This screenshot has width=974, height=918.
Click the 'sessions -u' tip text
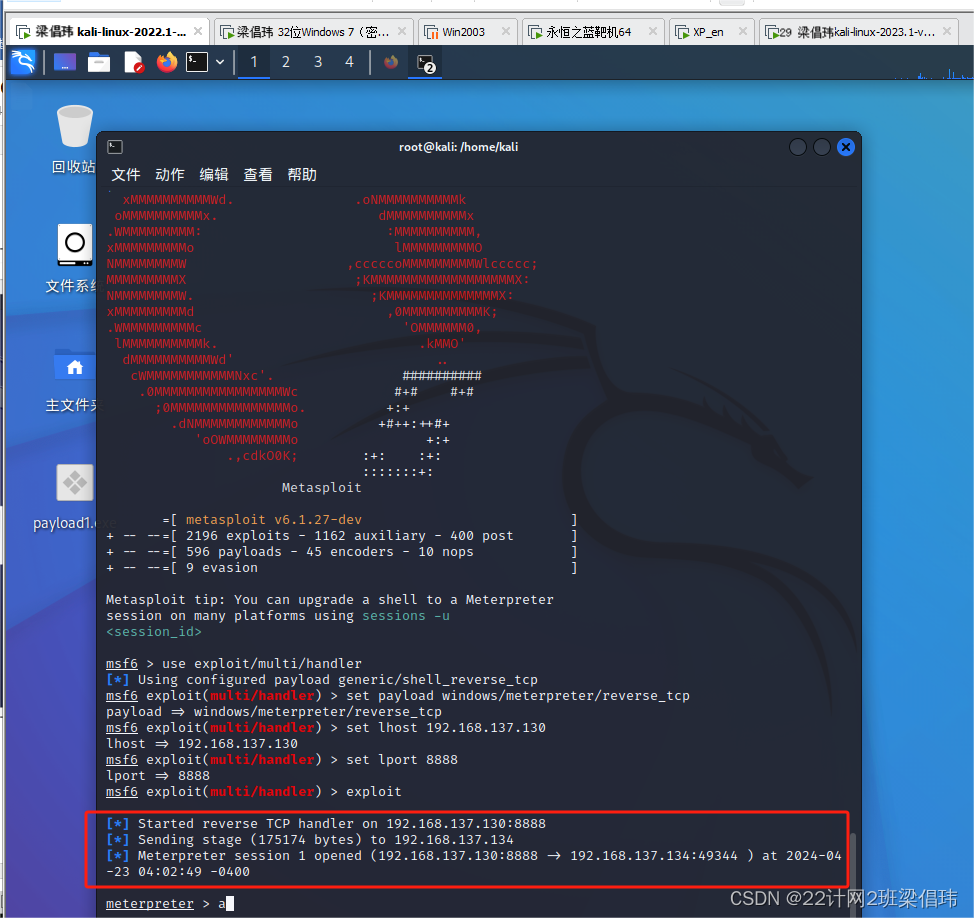coord(406,616)
